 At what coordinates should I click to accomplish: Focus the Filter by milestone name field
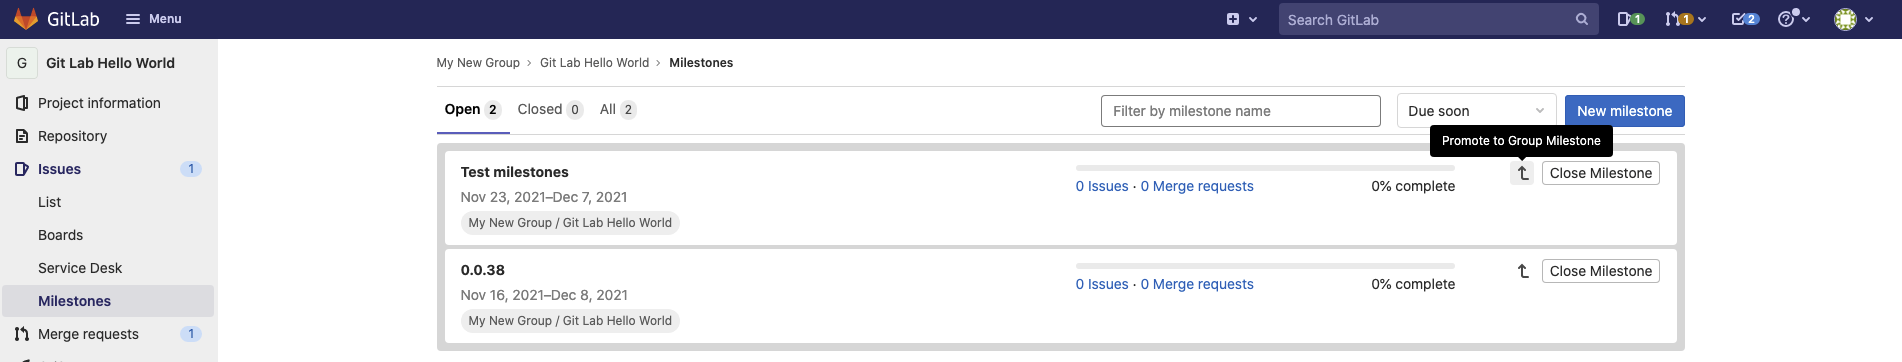(1240, 111)
